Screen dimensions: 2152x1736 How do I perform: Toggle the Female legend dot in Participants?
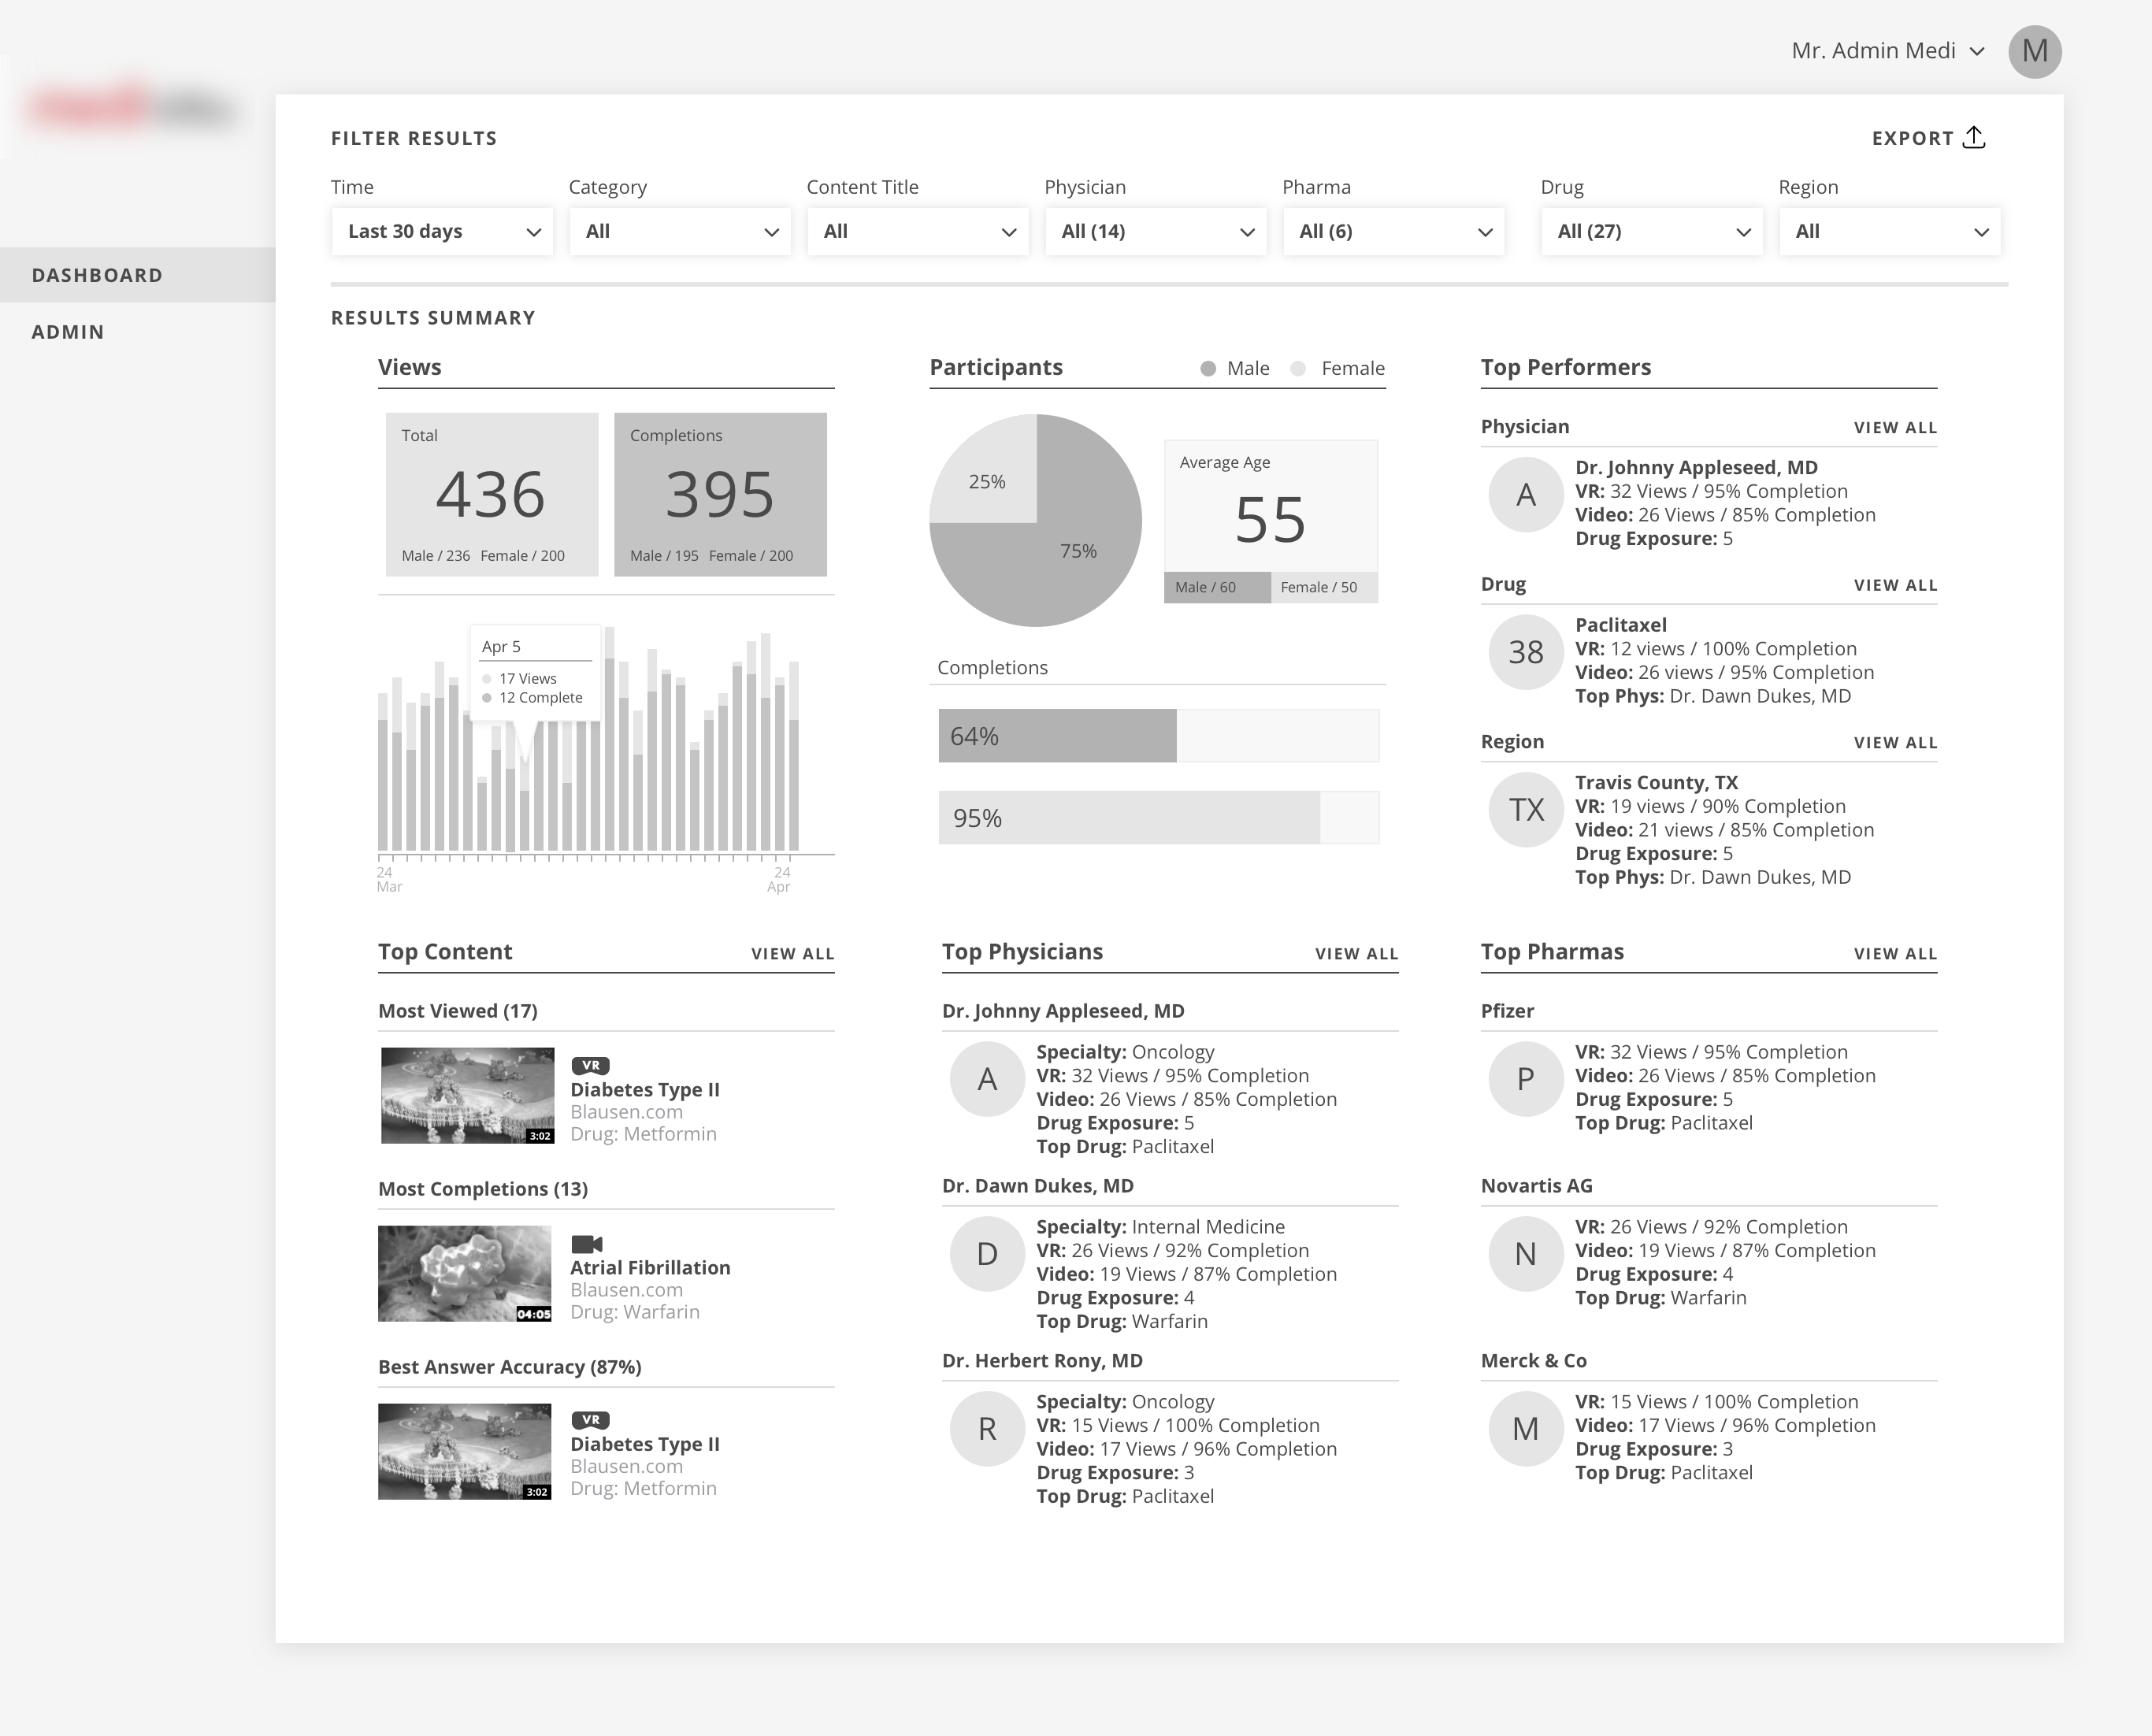pyautogui.click(x=1298, y=369)
